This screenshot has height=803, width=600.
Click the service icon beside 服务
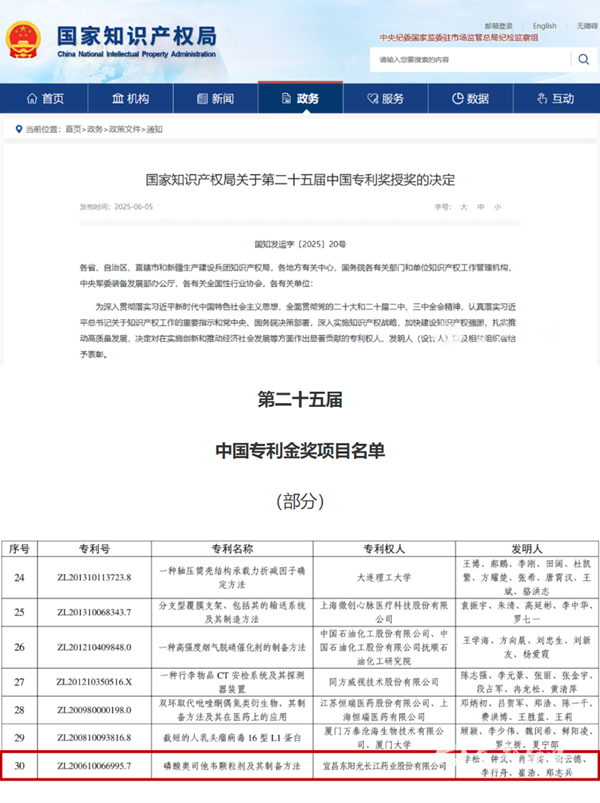(x=373, y=98)
